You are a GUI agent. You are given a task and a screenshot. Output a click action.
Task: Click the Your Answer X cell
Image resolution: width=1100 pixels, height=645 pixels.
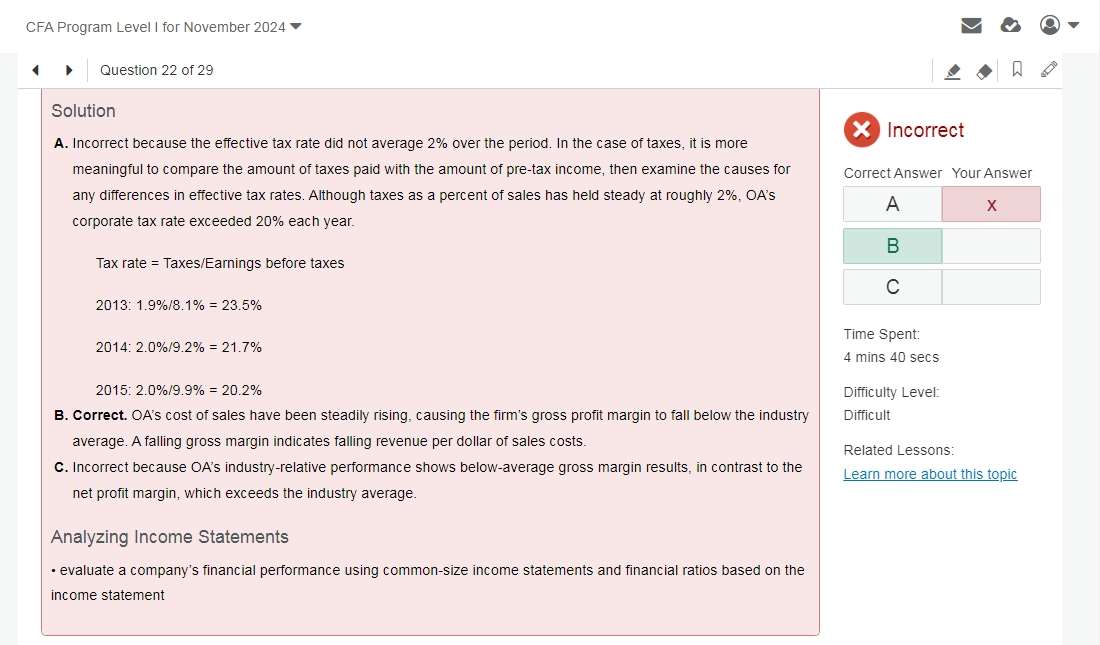pyautogui.click(x=991, y=204)
